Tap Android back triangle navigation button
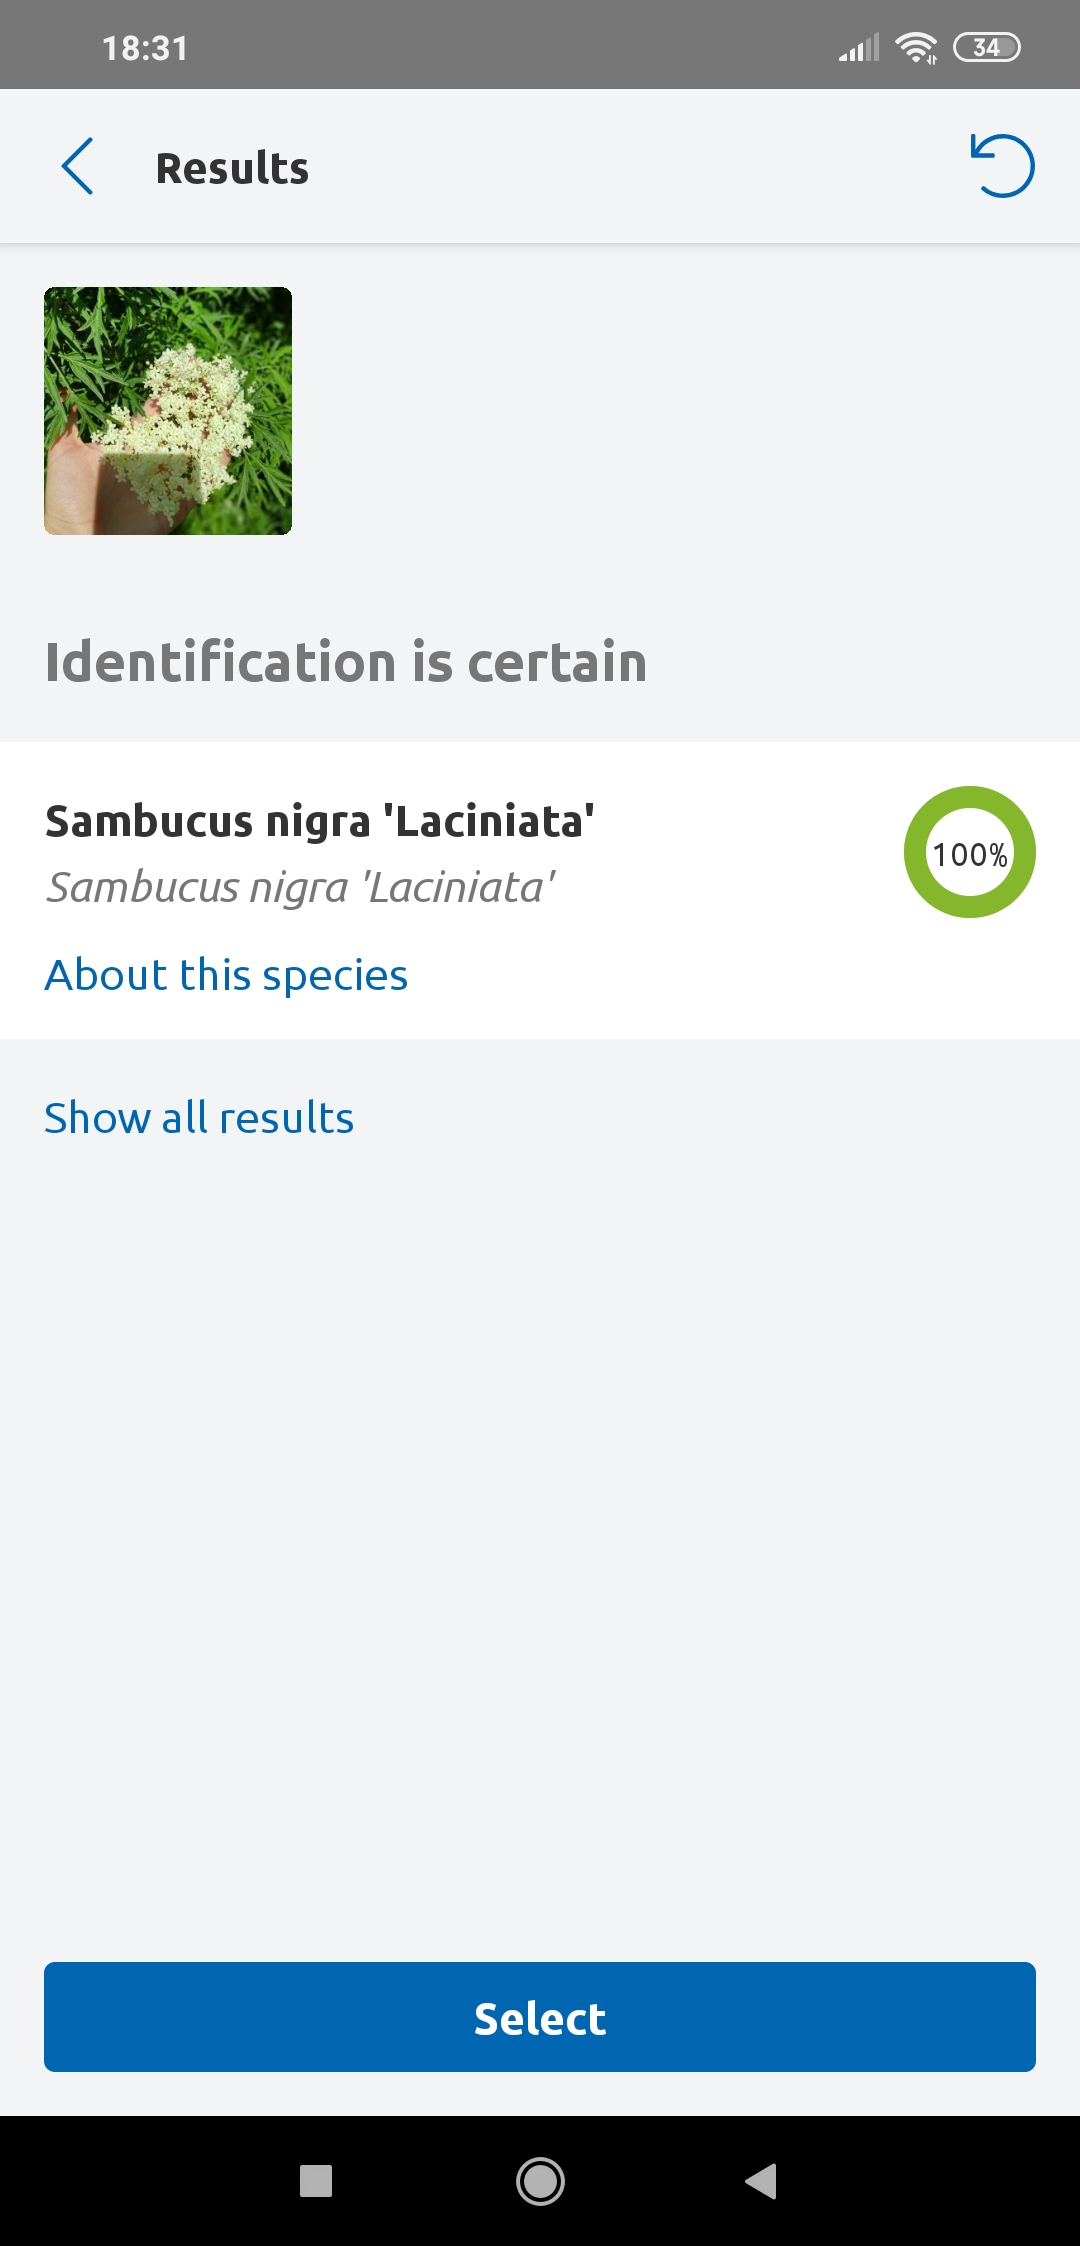This screenshot has height=2246, width=1080. [762, 2181]
